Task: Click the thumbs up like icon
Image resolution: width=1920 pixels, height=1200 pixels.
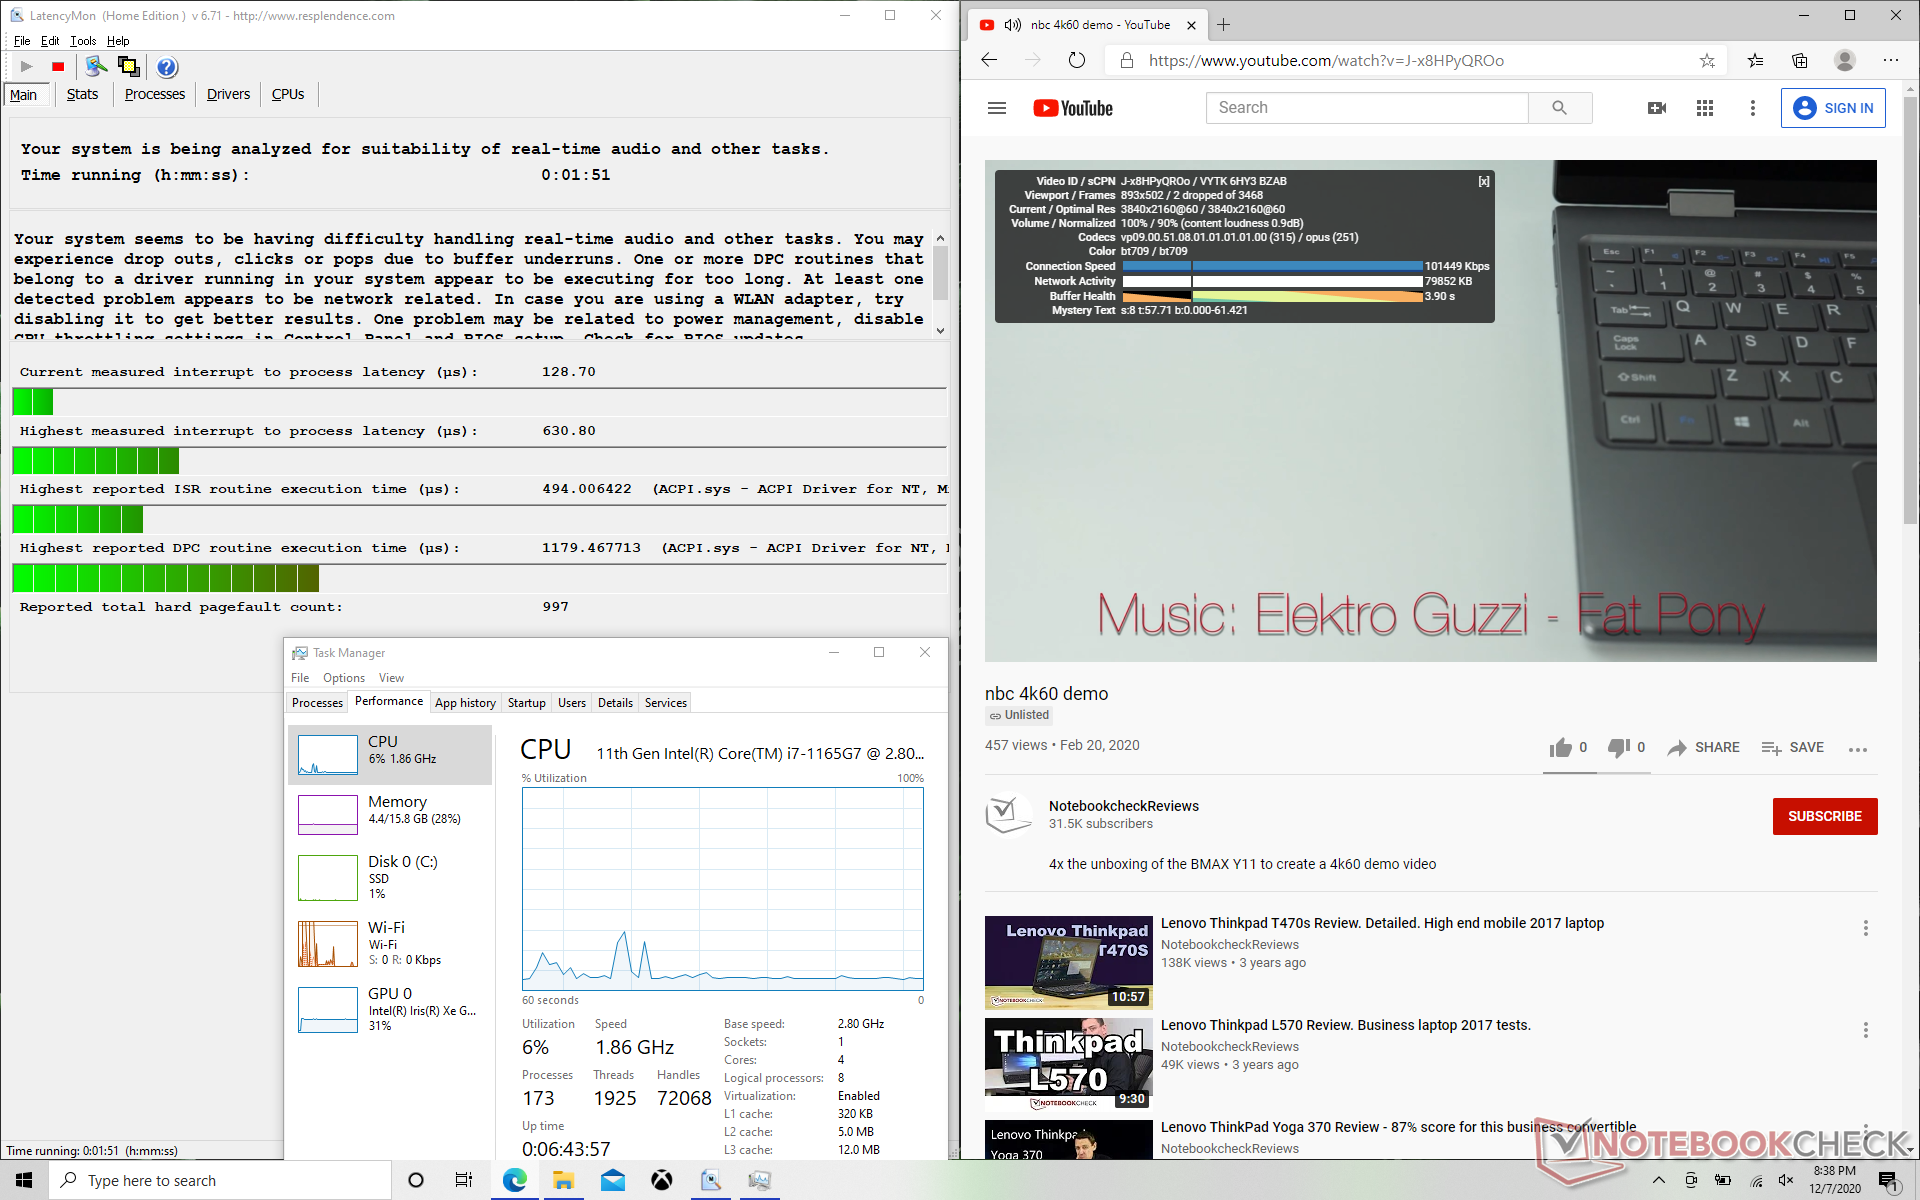Action: 1560,748
